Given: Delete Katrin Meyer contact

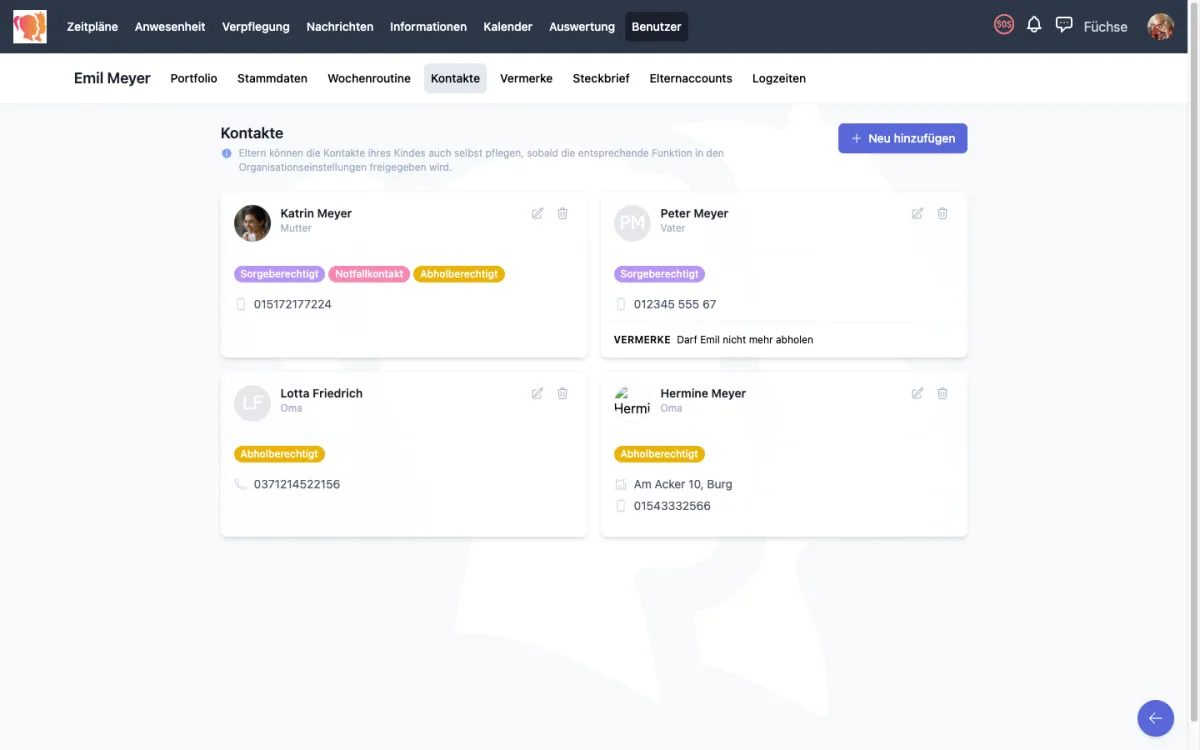Looking at the screenshot, I should coord(562,213).
